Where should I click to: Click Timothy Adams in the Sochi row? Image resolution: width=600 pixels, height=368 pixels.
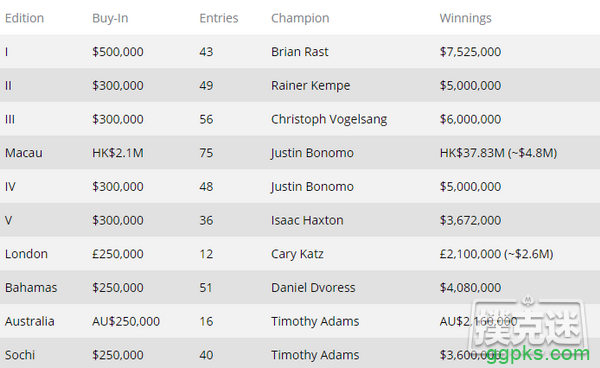pos(315,355)
